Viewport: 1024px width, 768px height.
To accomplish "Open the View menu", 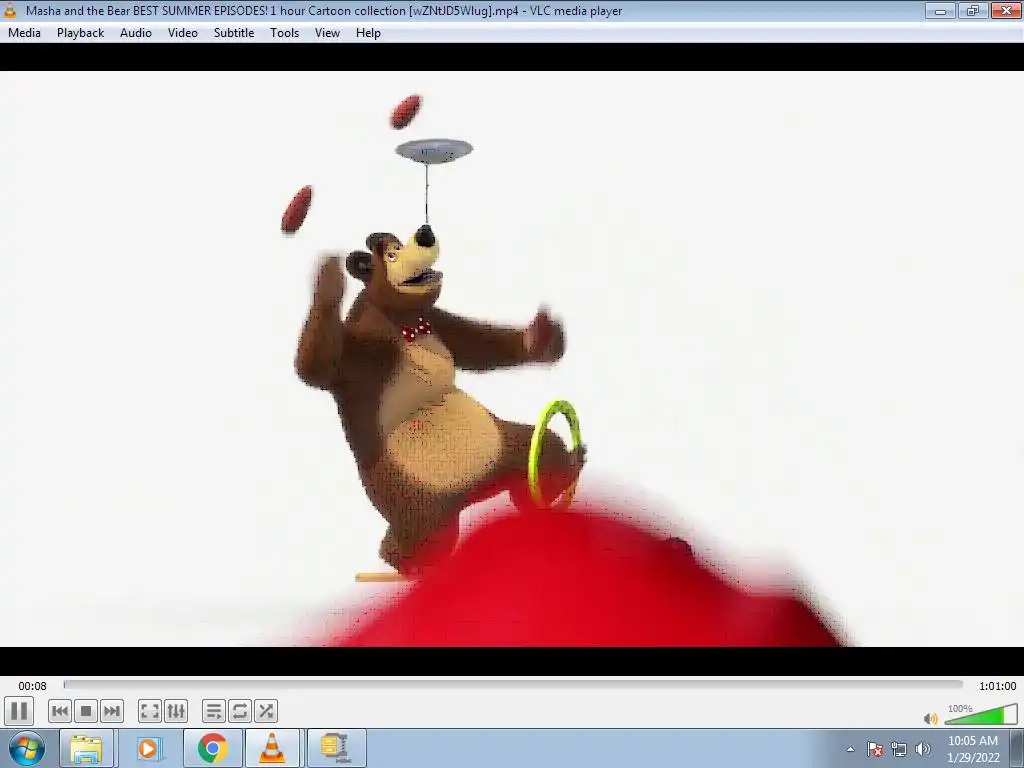I will click(327, 33).
